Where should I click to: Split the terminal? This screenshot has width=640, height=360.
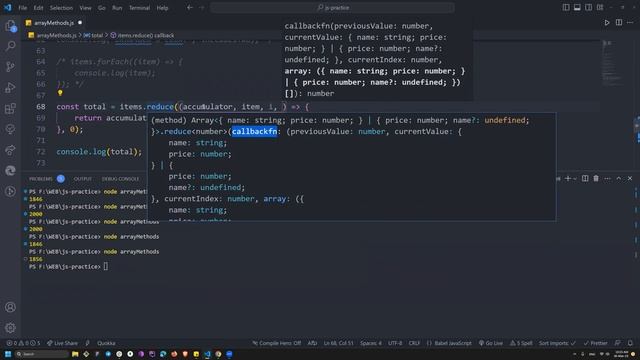coord(585,178)
